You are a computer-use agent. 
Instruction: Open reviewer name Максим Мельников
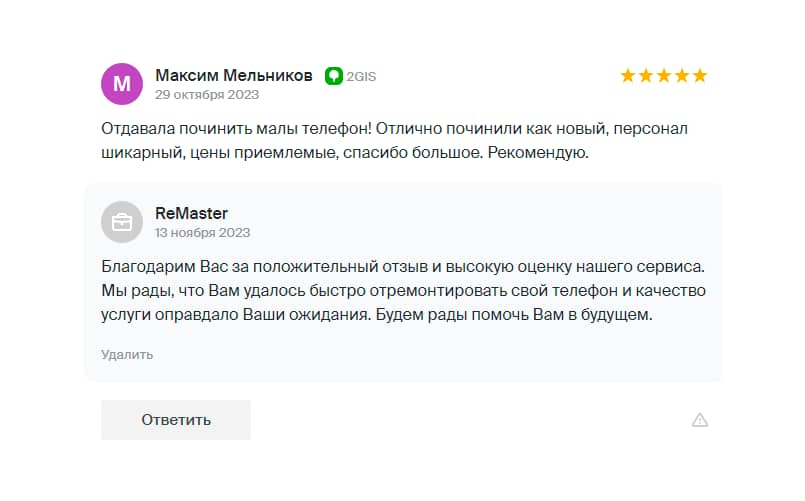coord(234,75)
